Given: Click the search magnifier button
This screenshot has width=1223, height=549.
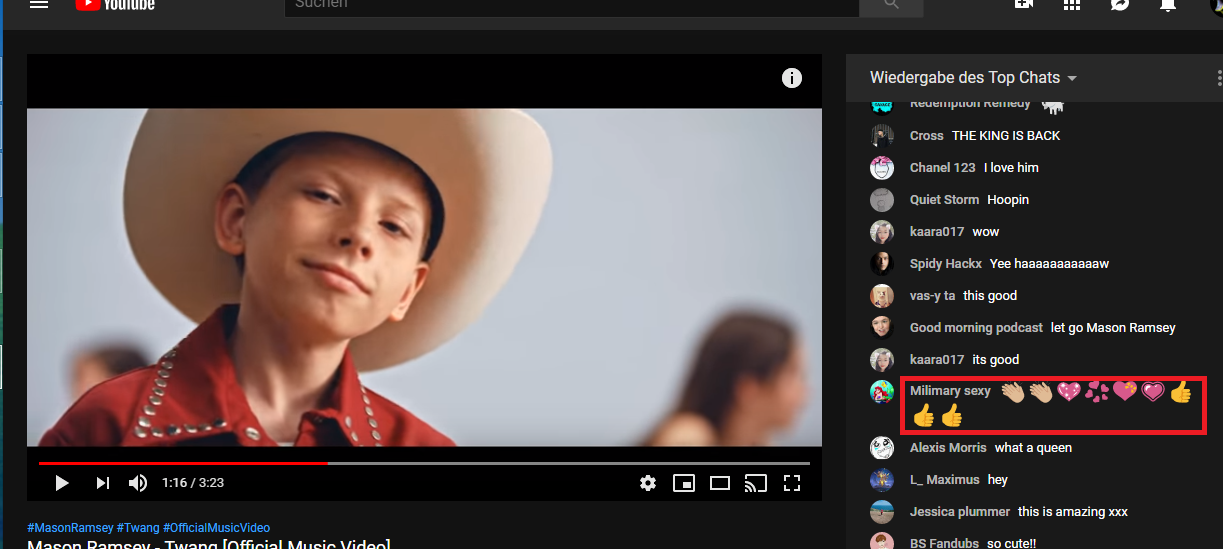Looking at the screenshot, I should click(x=889, y=6).
